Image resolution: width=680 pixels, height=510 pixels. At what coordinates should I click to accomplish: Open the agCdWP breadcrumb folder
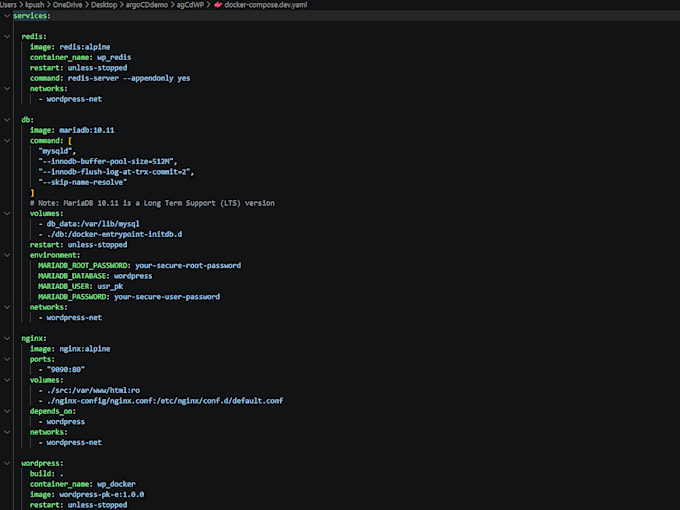pos(190,5)
